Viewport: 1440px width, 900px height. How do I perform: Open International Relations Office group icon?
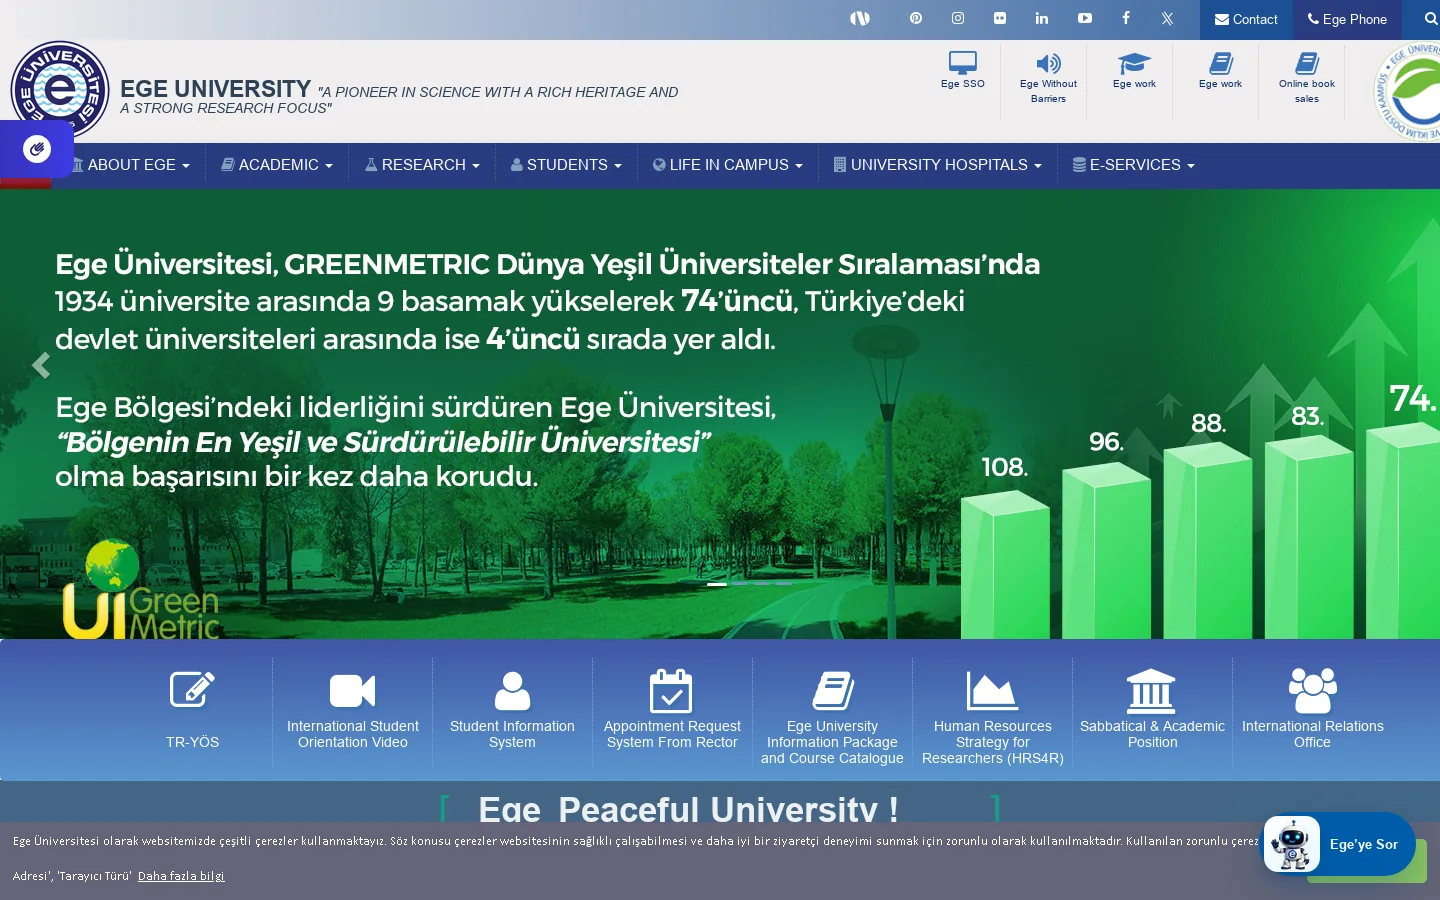click(1312, 691)
